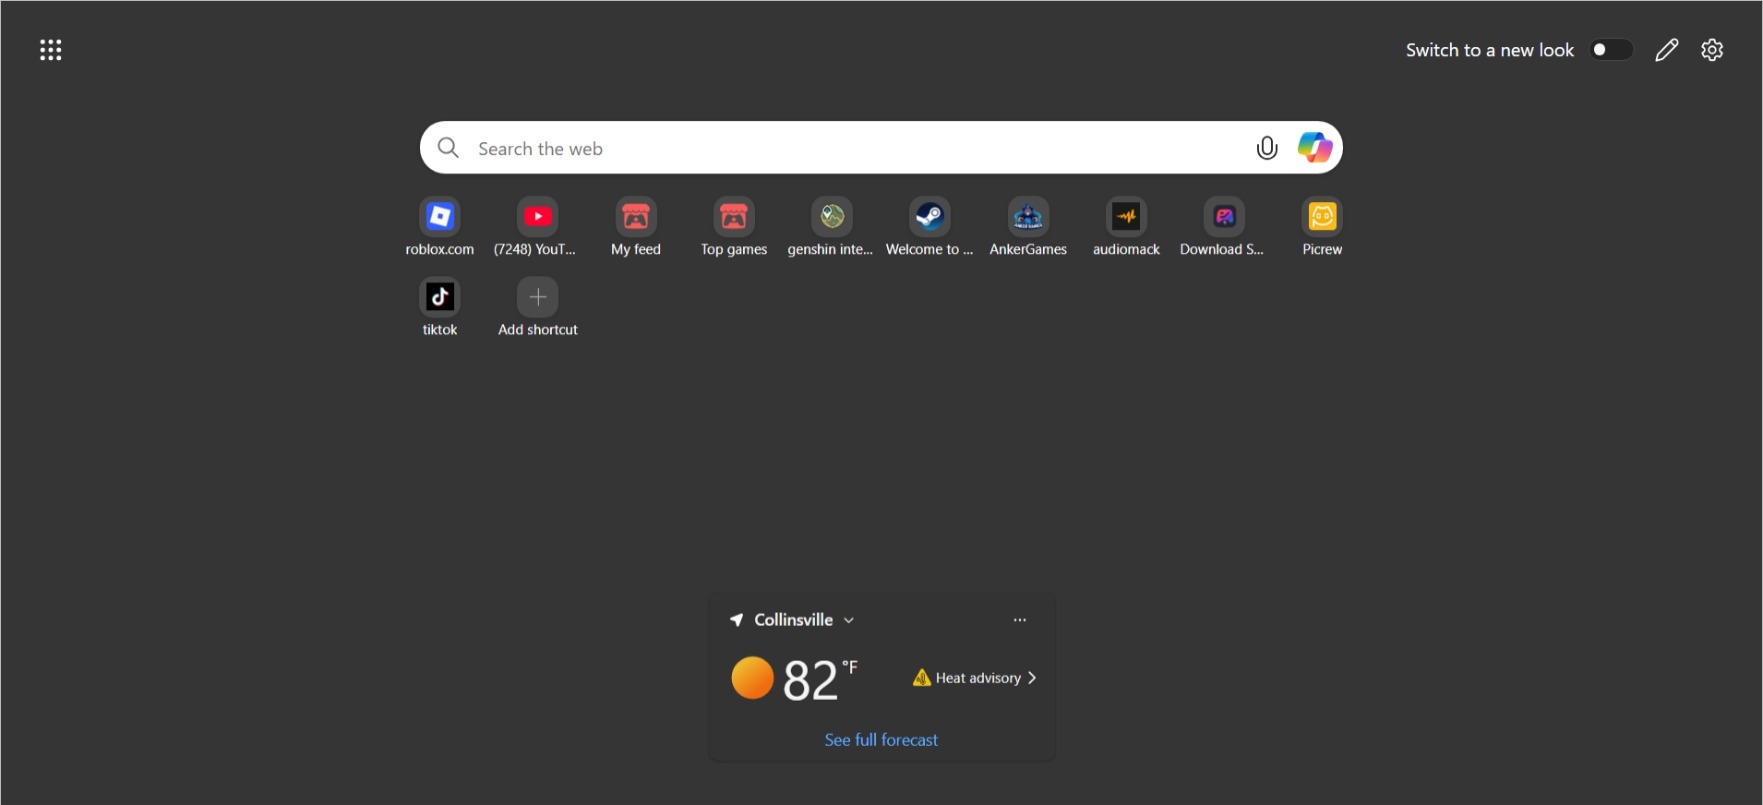
Task: Open the roblox.com shortcut
Action: (x=440, y=227)
